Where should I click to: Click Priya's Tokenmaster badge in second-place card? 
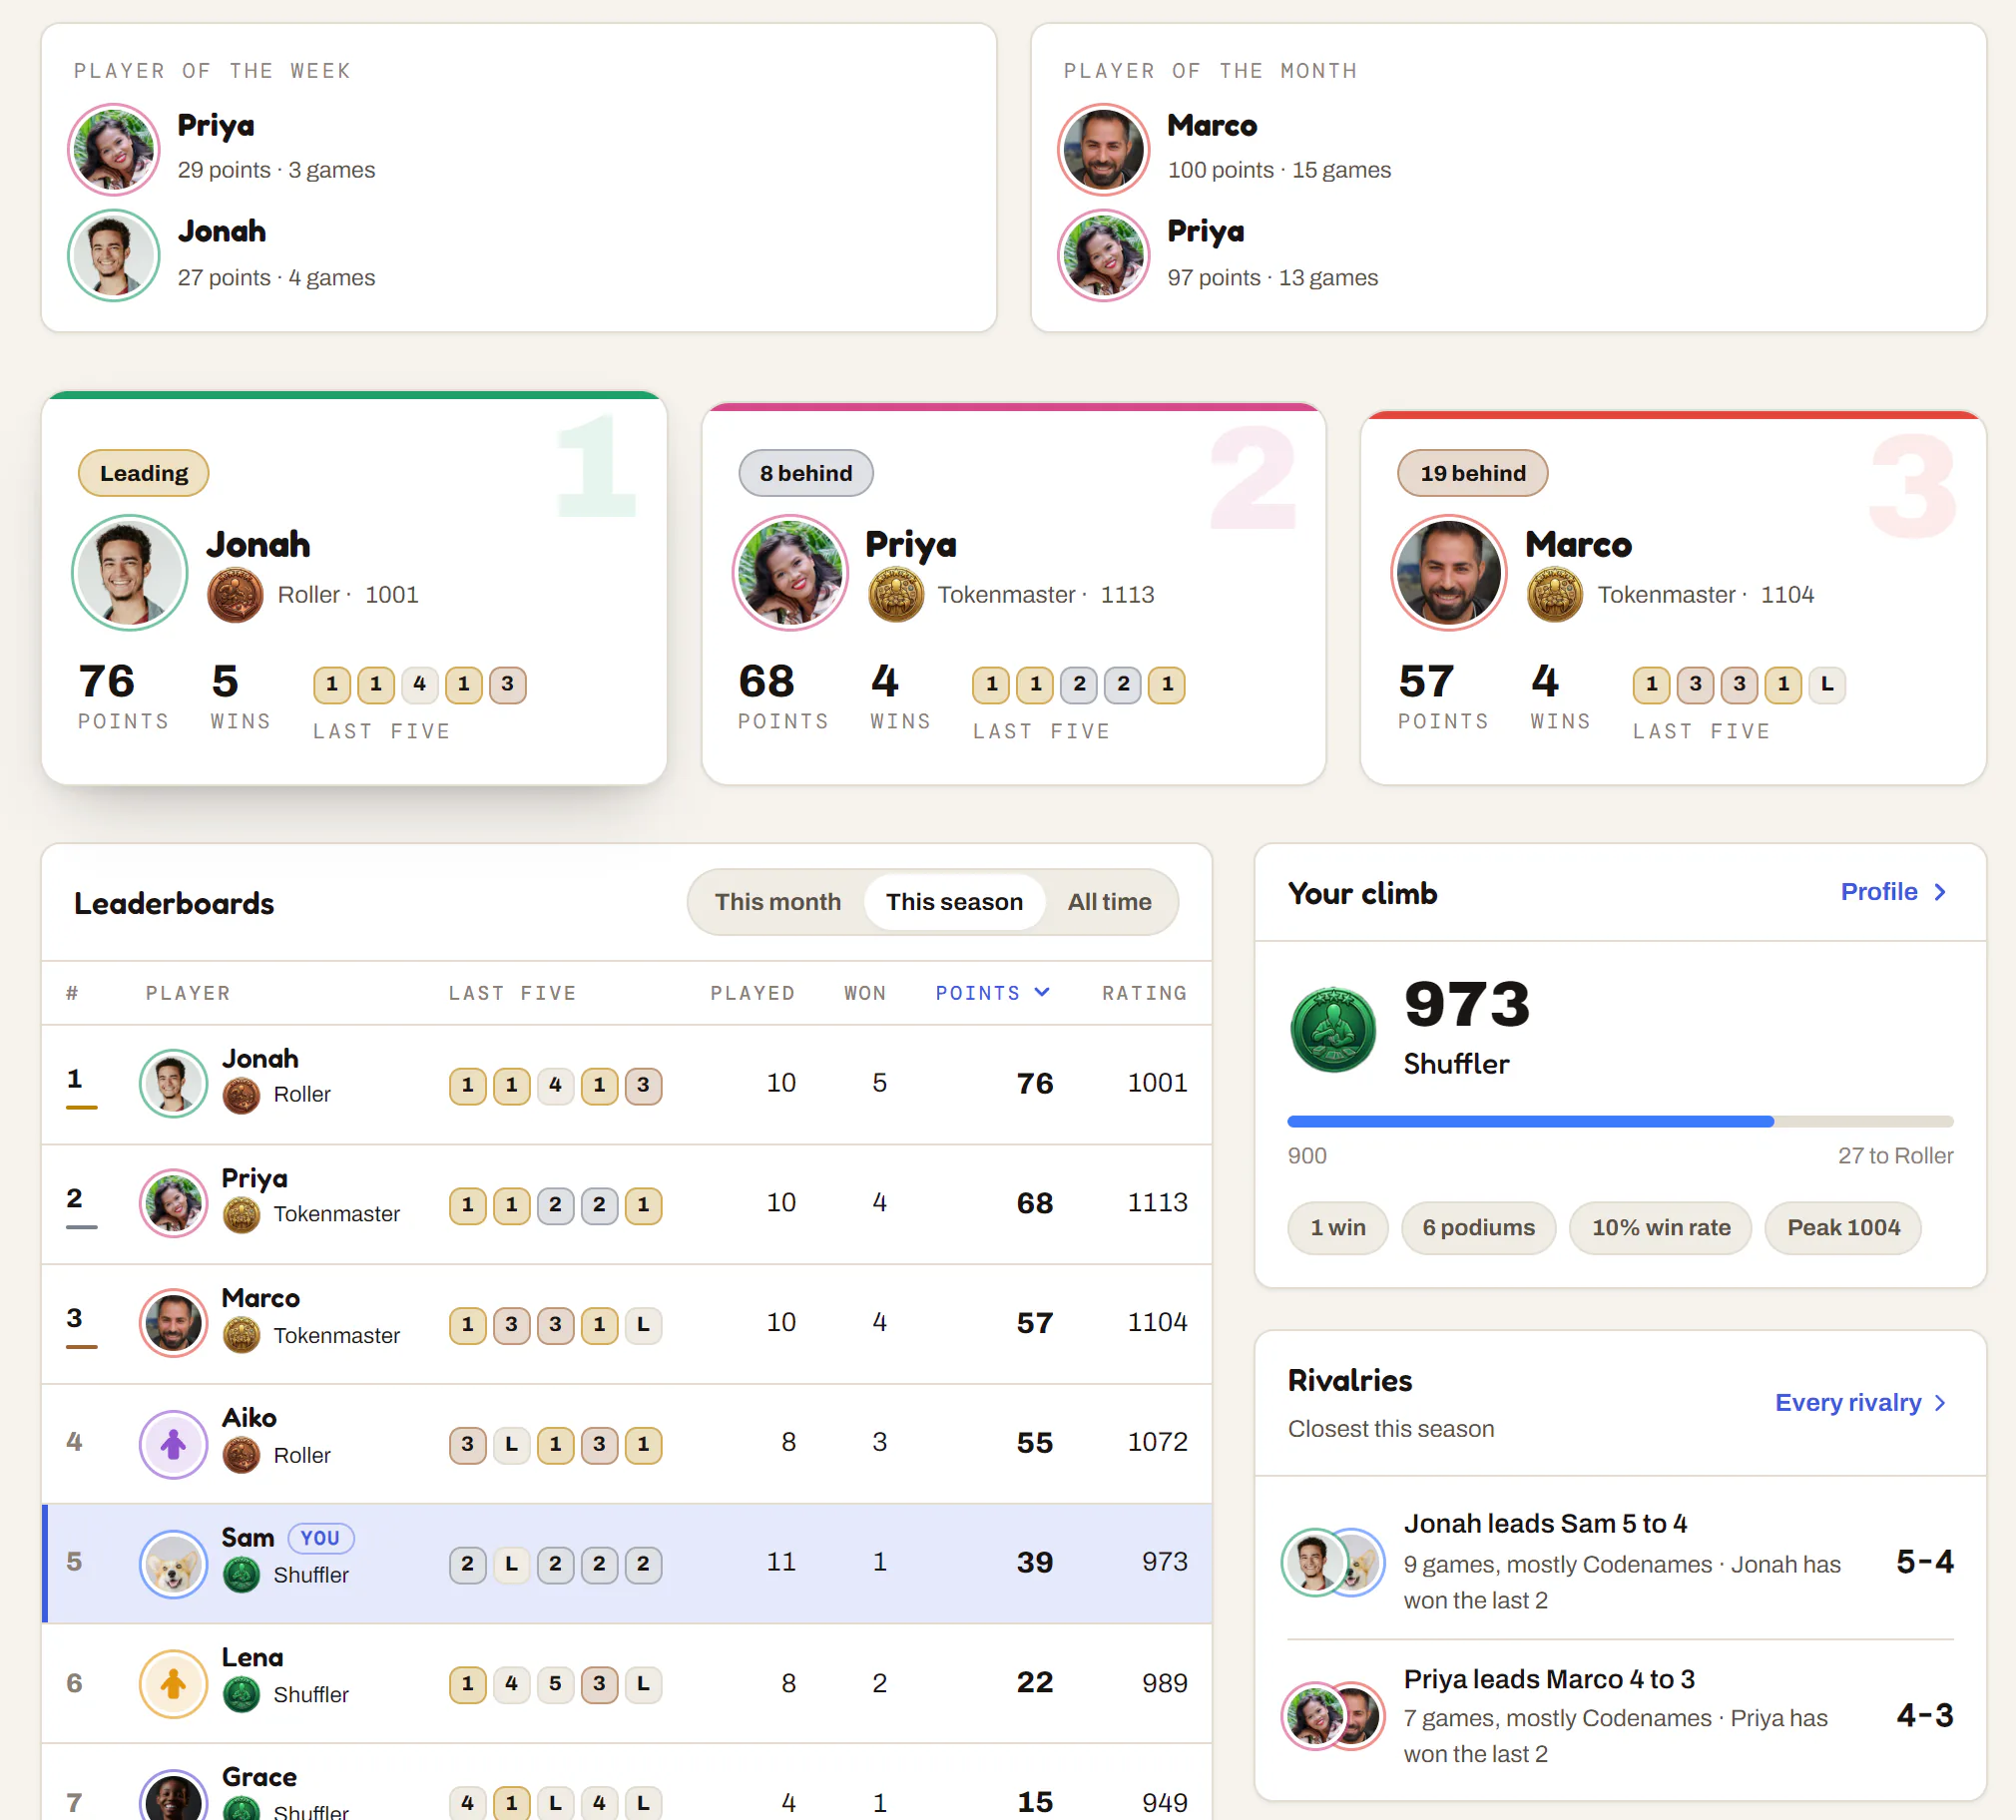tap(896, 595)
